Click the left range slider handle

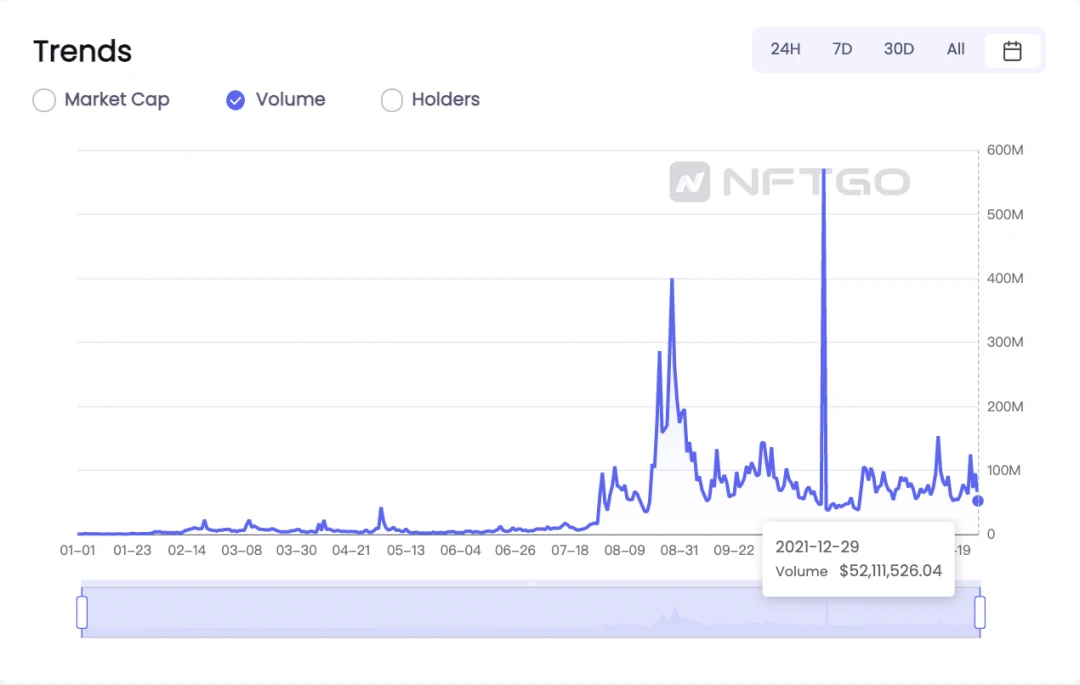pyautogui.click(x=82, y=612)
